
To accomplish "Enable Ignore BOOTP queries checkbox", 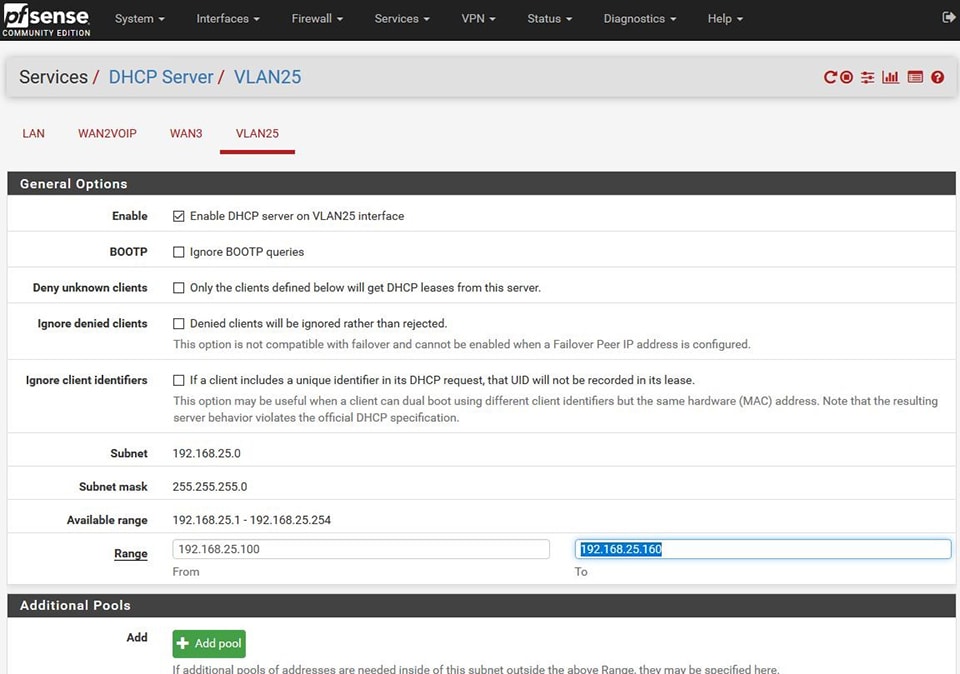I will click(x=179, y=252).
